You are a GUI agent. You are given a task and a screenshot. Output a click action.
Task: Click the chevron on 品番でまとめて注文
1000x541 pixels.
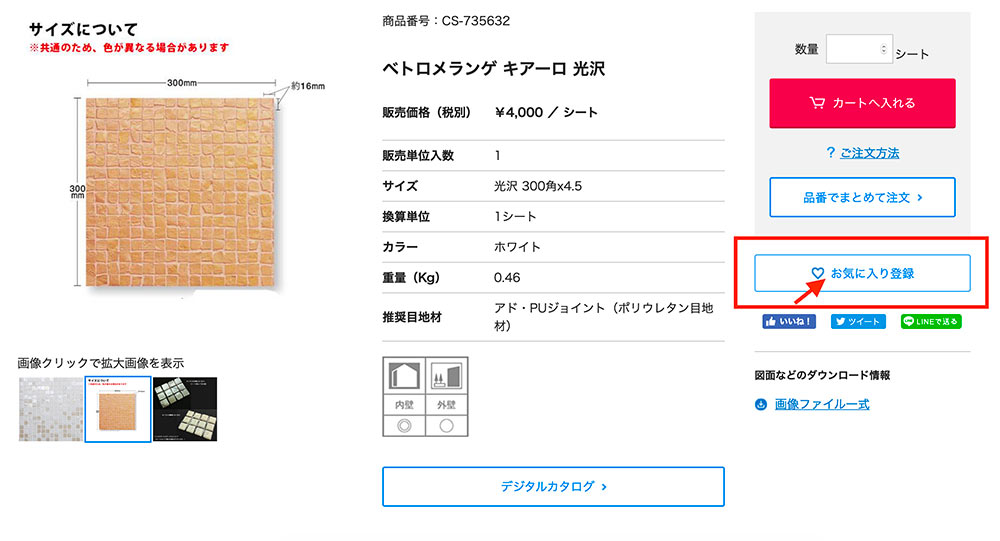[x=920, y=198]
